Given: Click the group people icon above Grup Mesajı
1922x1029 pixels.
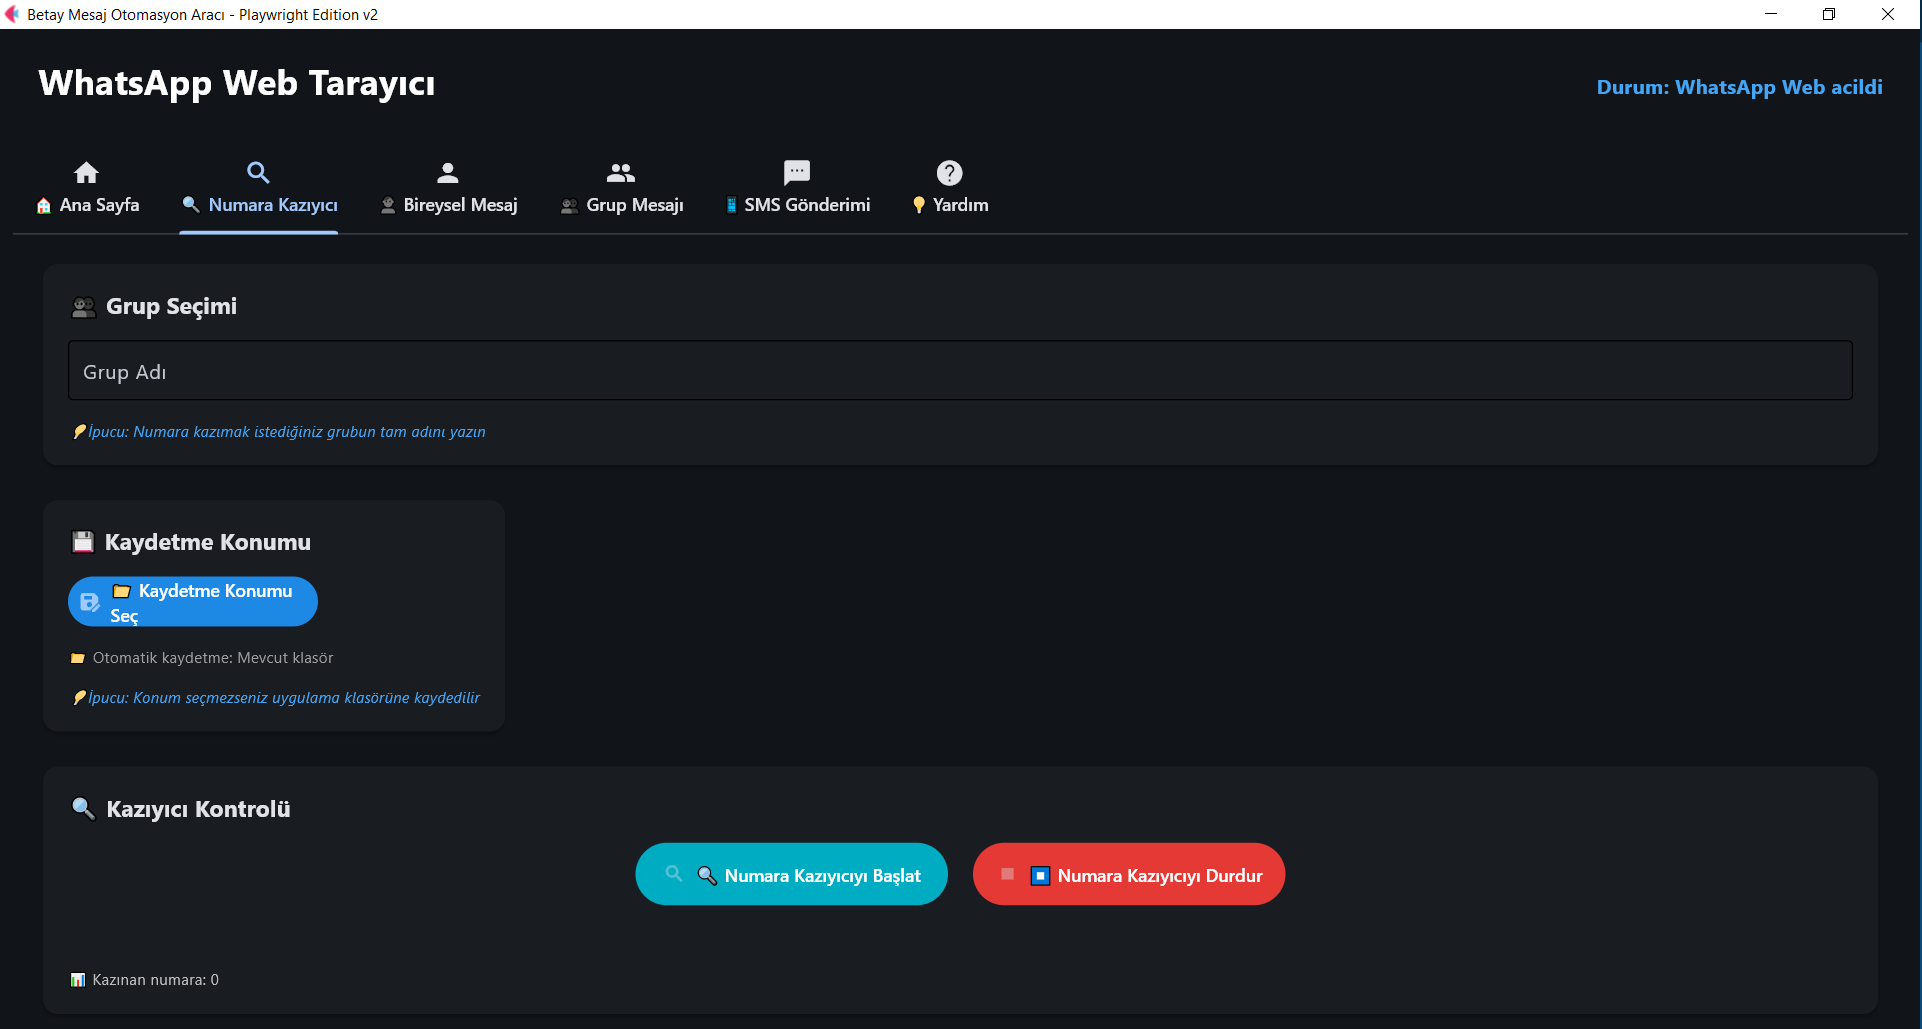Looking at the screenshot, I should coord(621,172).
